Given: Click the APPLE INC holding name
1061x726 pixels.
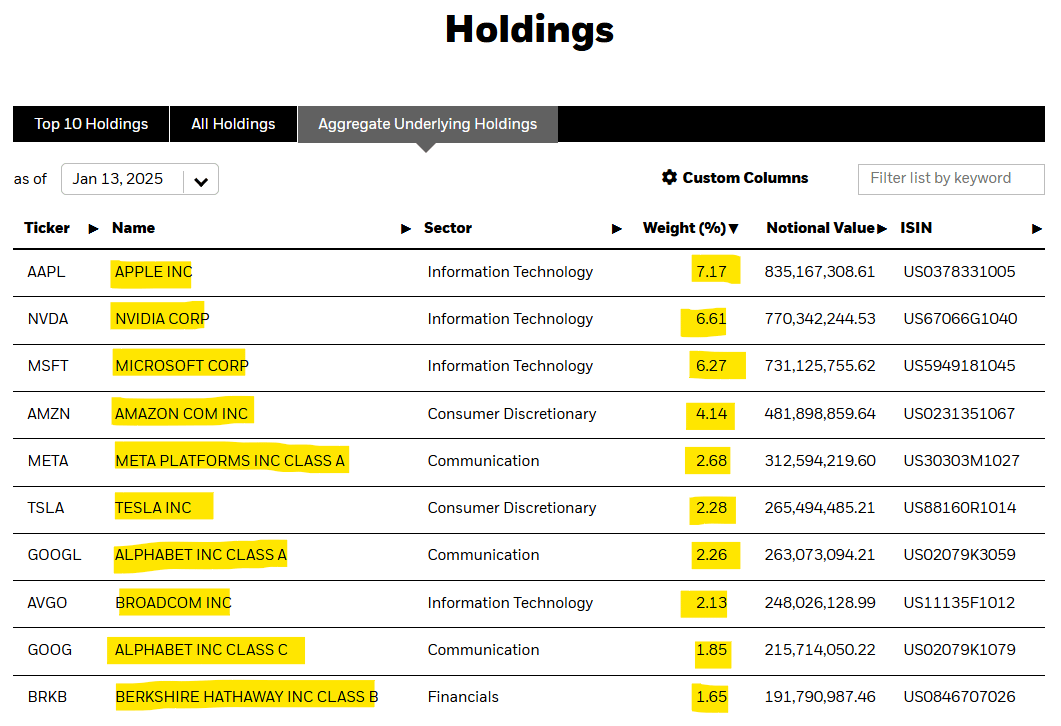Looking at the screenshot, I should 153,272.
